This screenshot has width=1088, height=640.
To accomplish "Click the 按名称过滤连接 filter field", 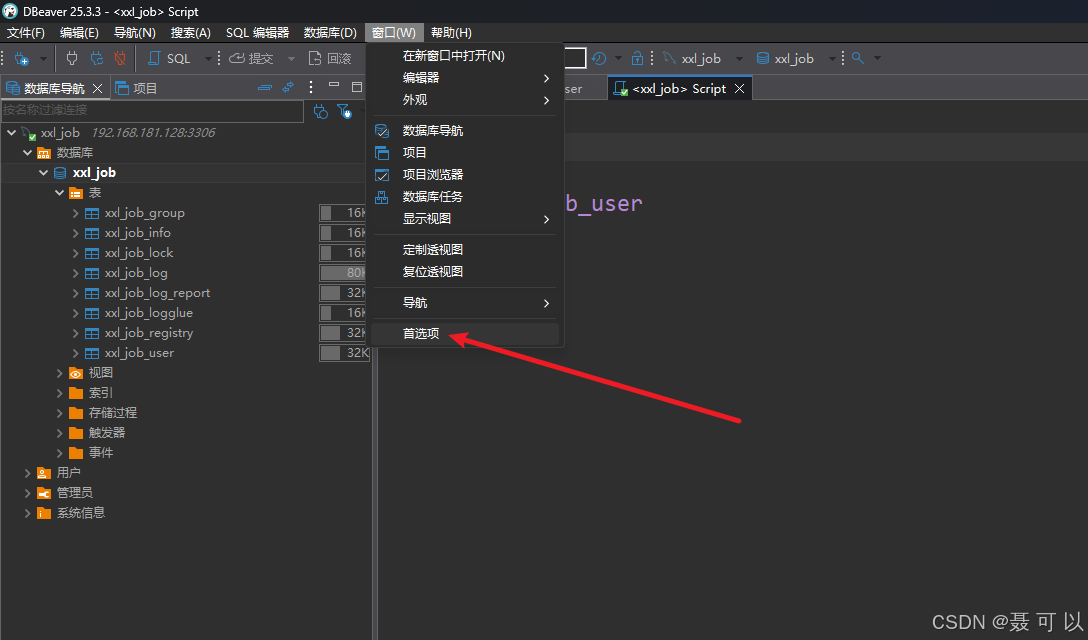I will tap(152, 110).
